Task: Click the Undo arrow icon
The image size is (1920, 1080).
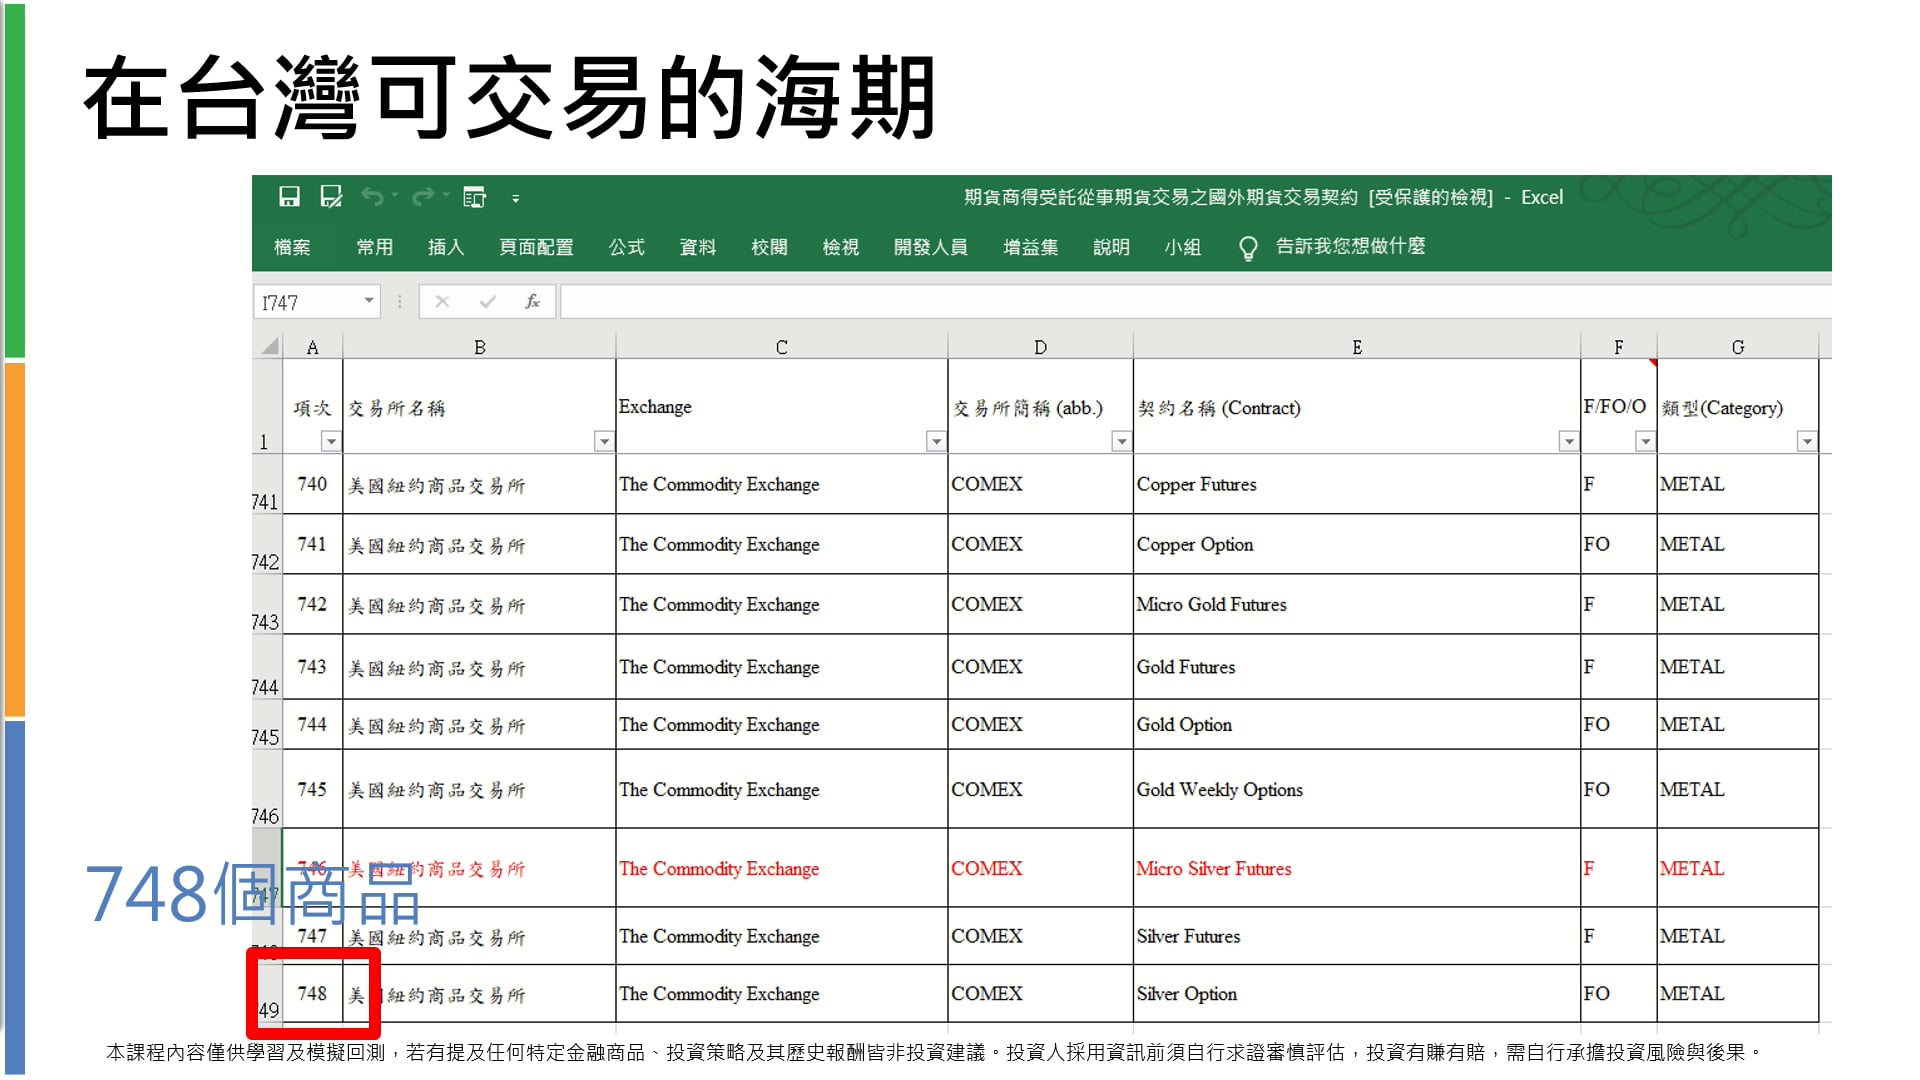Action: [x=372, y=197]
